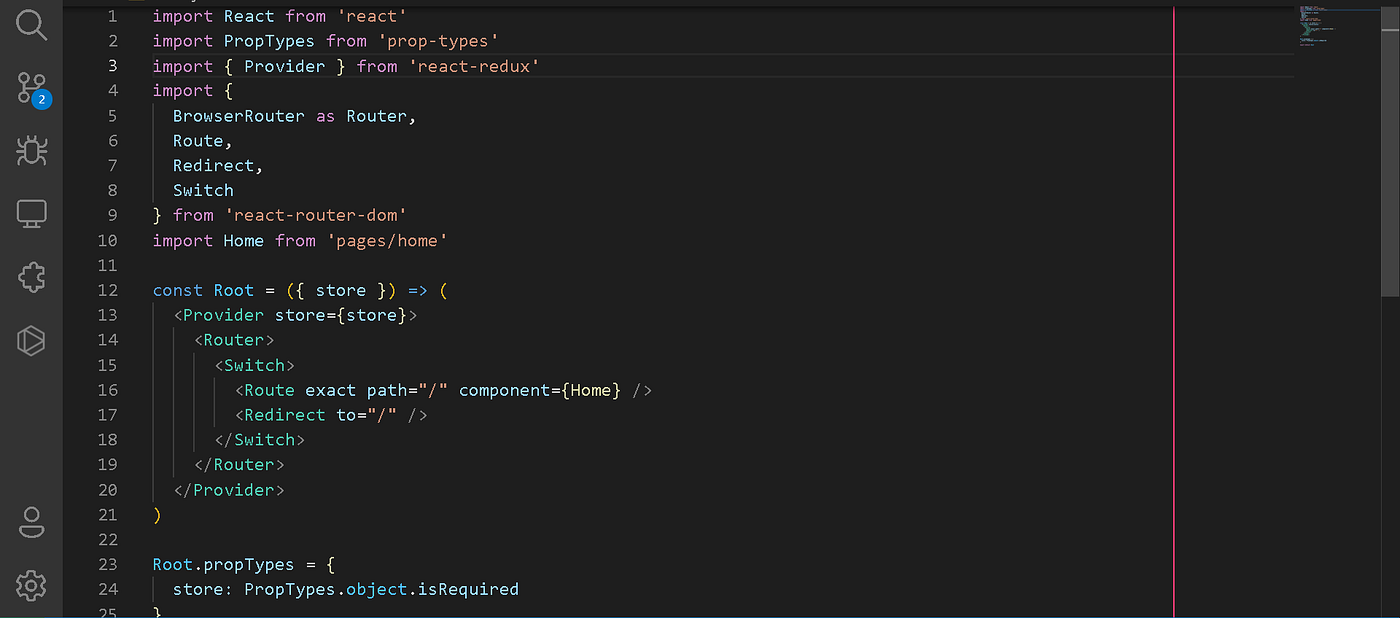Click the 'react-router-dom' string
Image resolution: width=1400 pixels, height=618 pixels.
click(315, 215)
